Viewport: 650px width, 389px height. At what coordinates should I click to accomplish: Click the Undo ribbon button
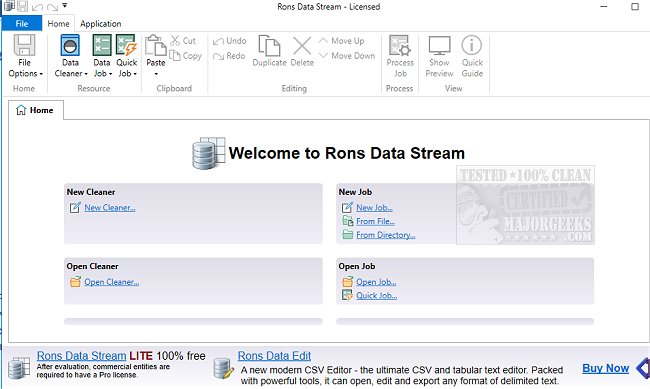[x=229, y=41]
